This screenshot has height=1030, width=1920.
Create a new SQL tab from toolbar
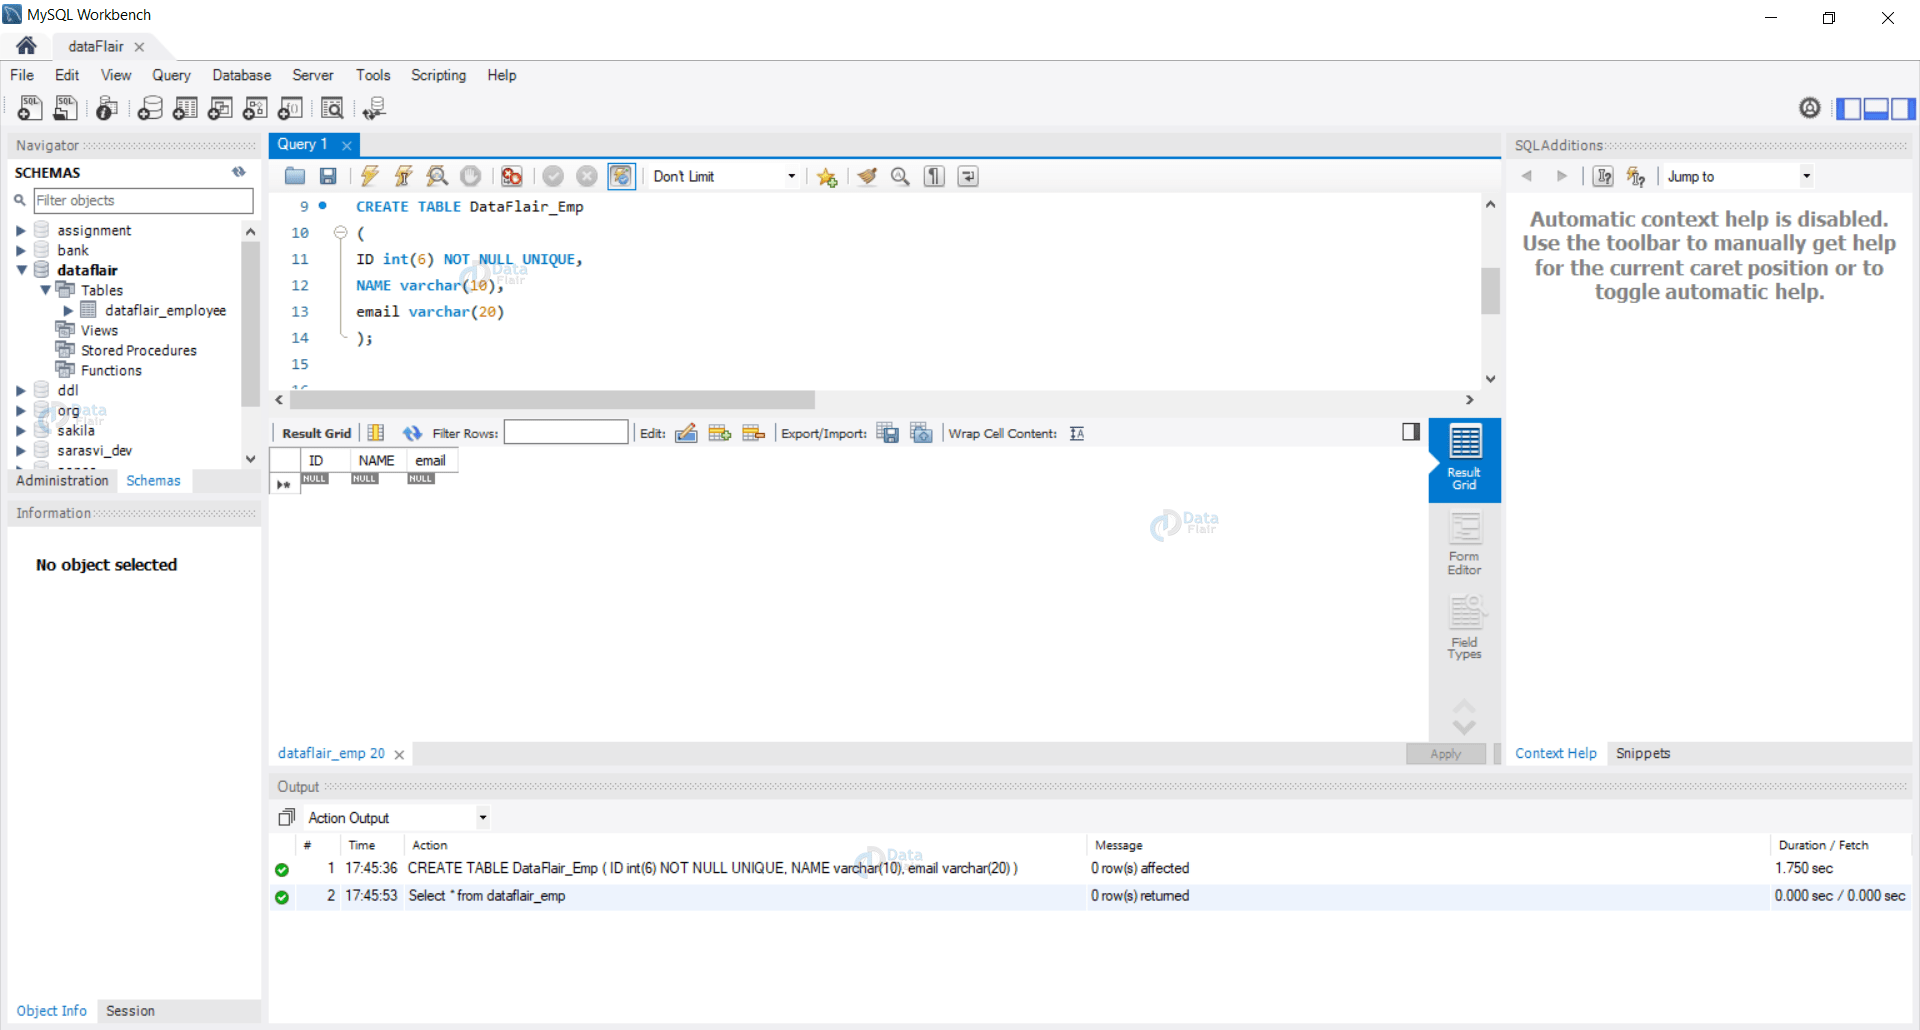point(30,108)
